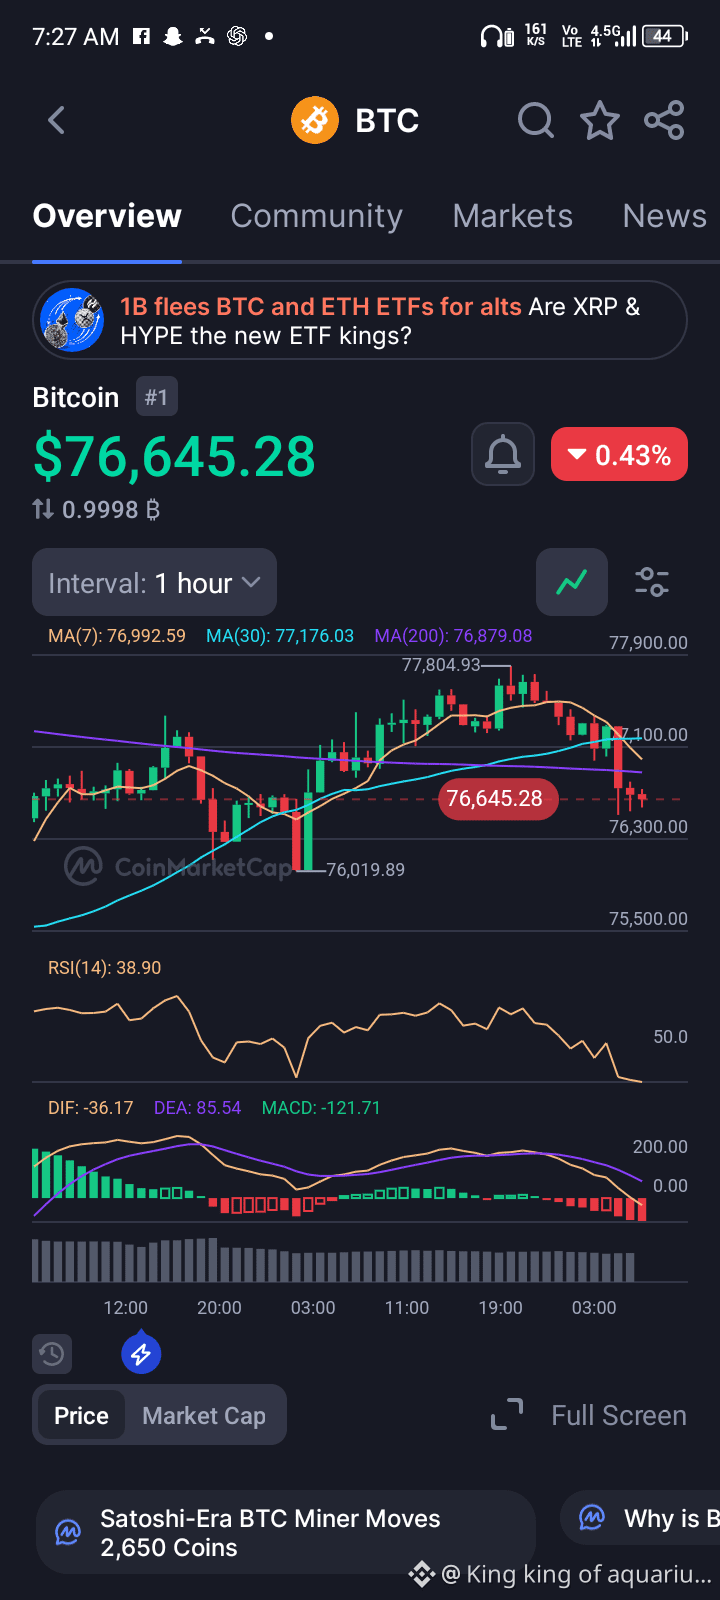
Task: Switch to the Markets tab
Action: point(512,216)
